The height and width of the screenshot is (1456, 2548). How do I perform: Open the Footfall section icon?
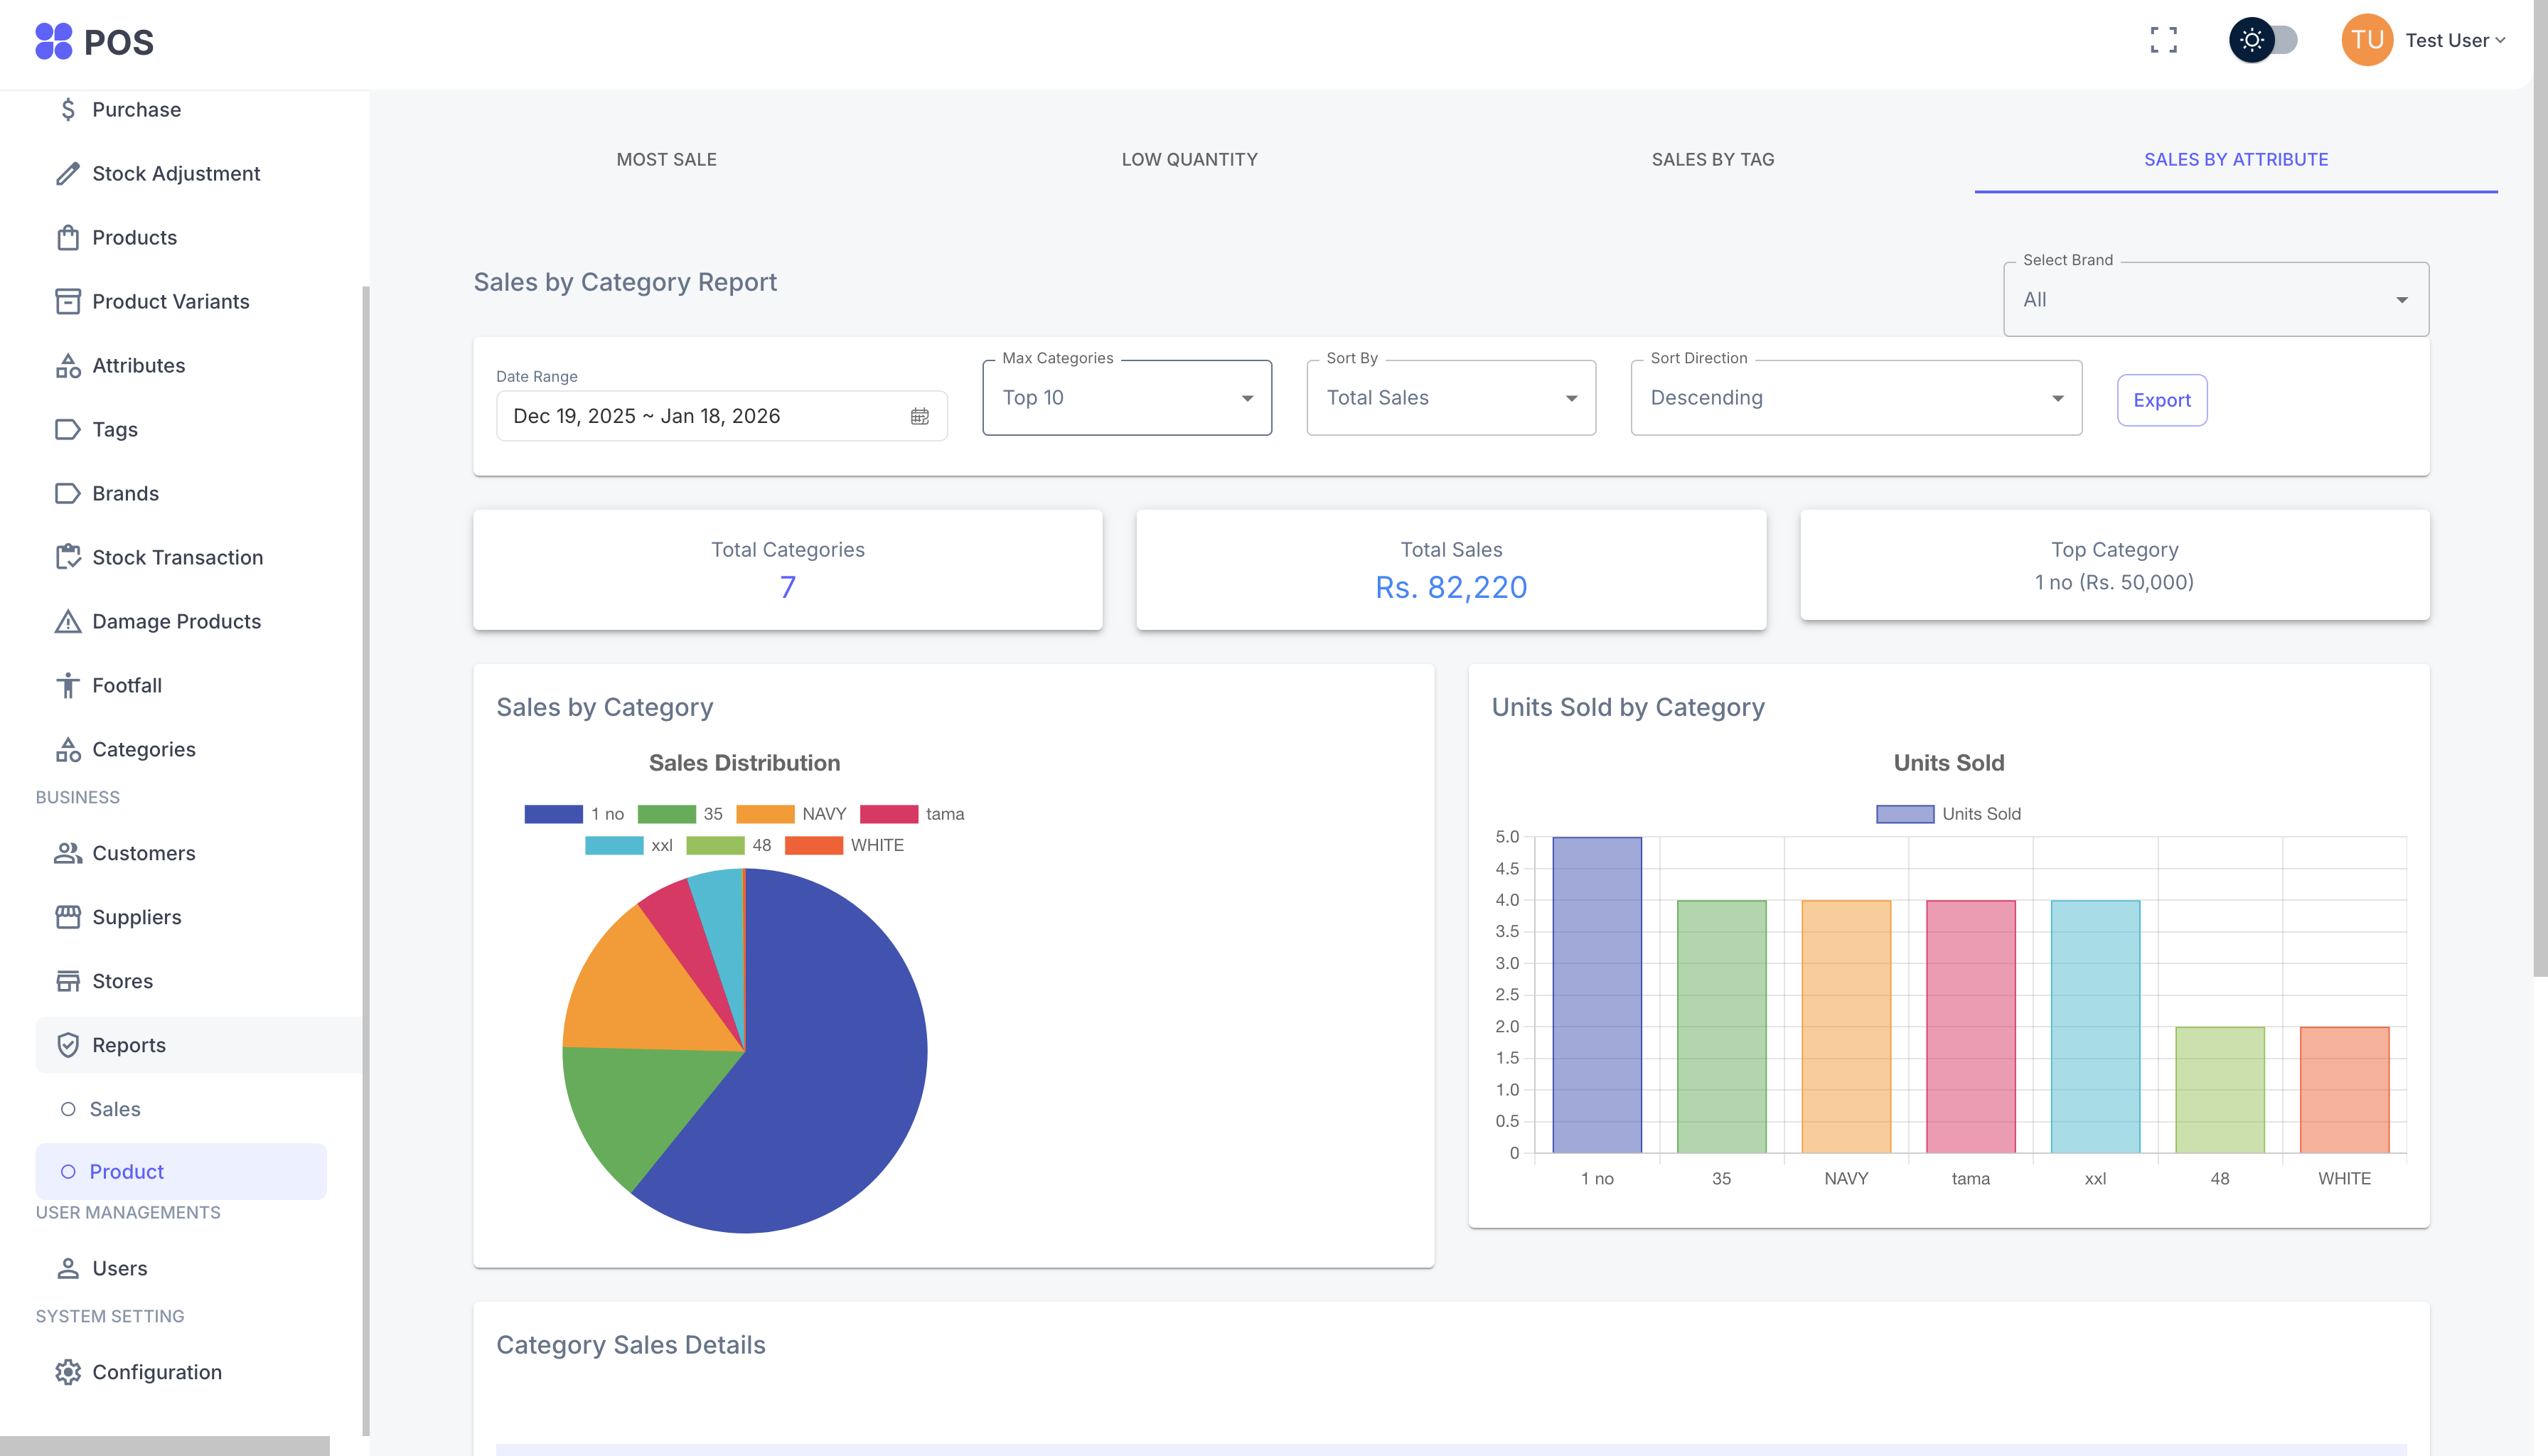point(67,685)
